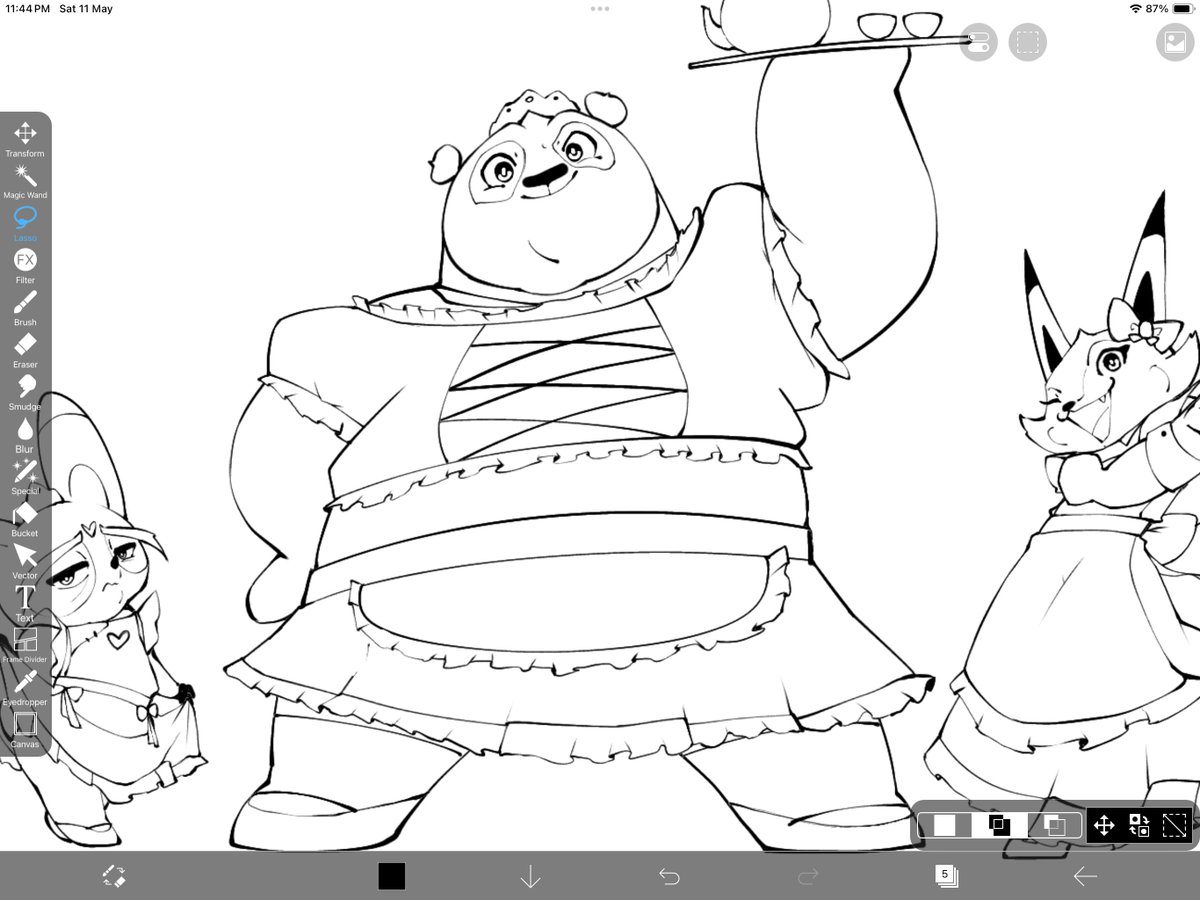Screen dimensions: 1200x900
Task: Open the layers panel showing 5 layers
Action: coord(946,876)
